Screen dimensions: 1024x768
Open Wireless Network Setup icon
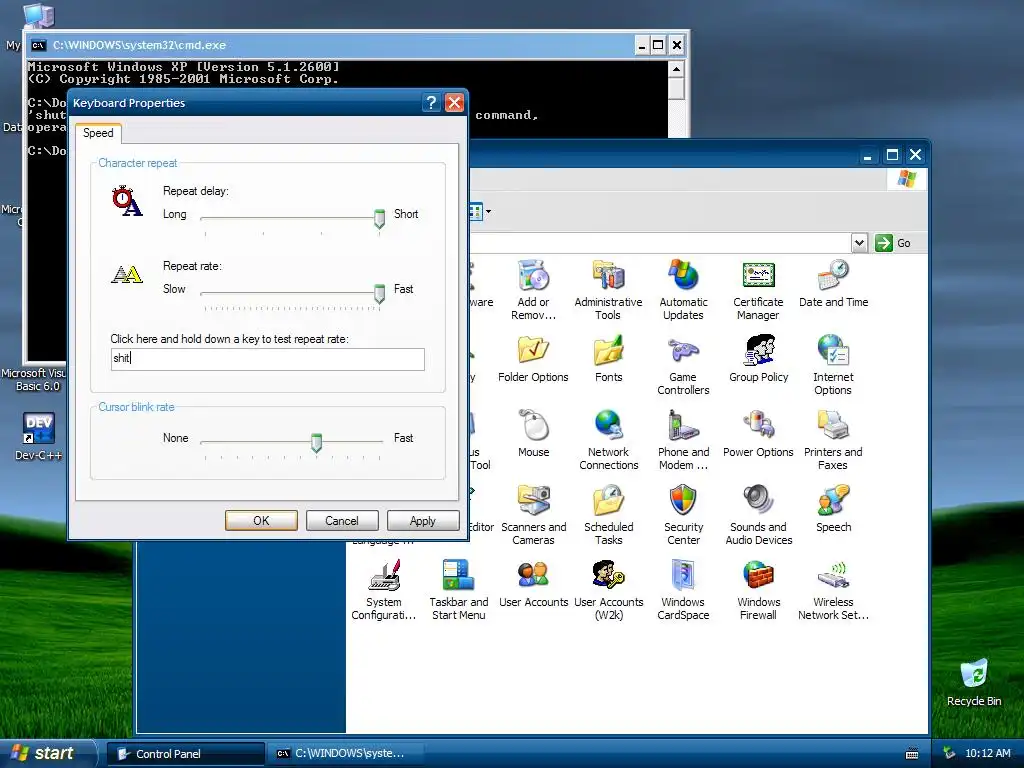833,590
